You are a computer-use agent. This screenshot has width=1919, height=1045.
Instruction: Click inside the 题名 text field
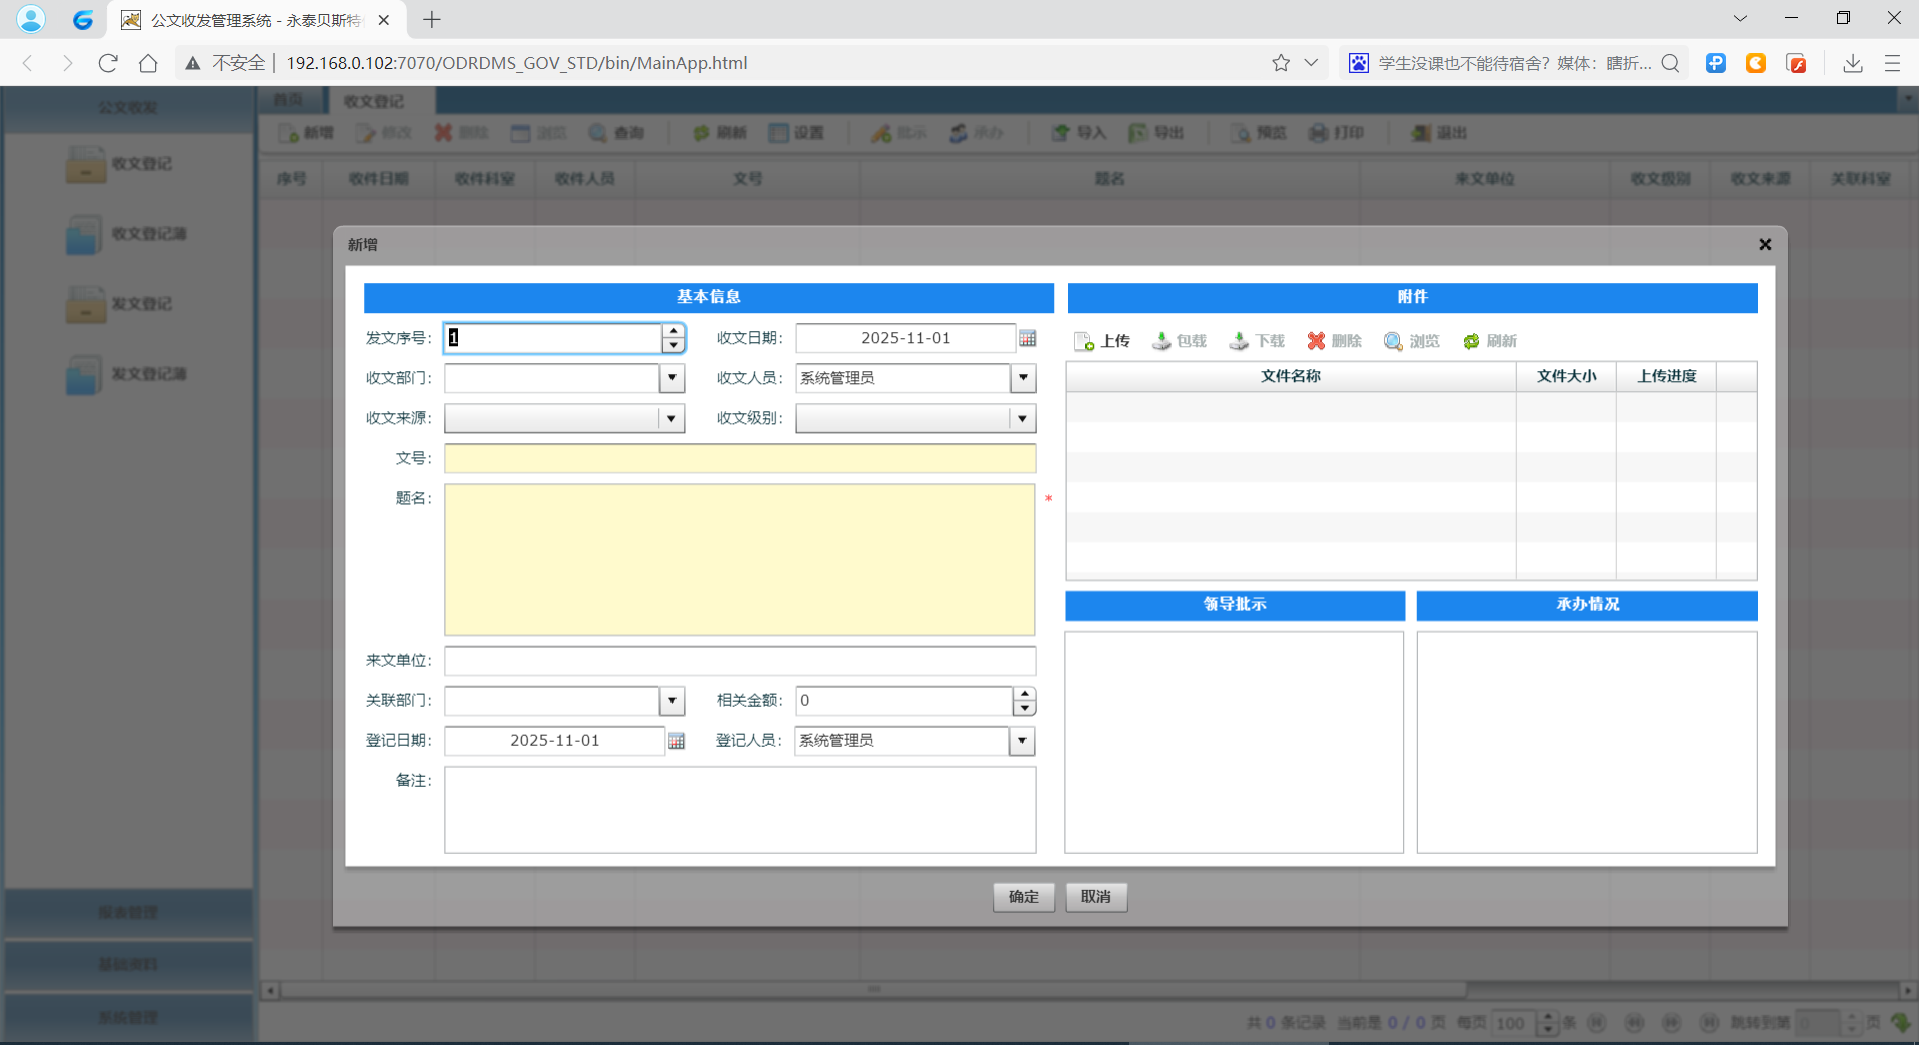click(739, 560)
